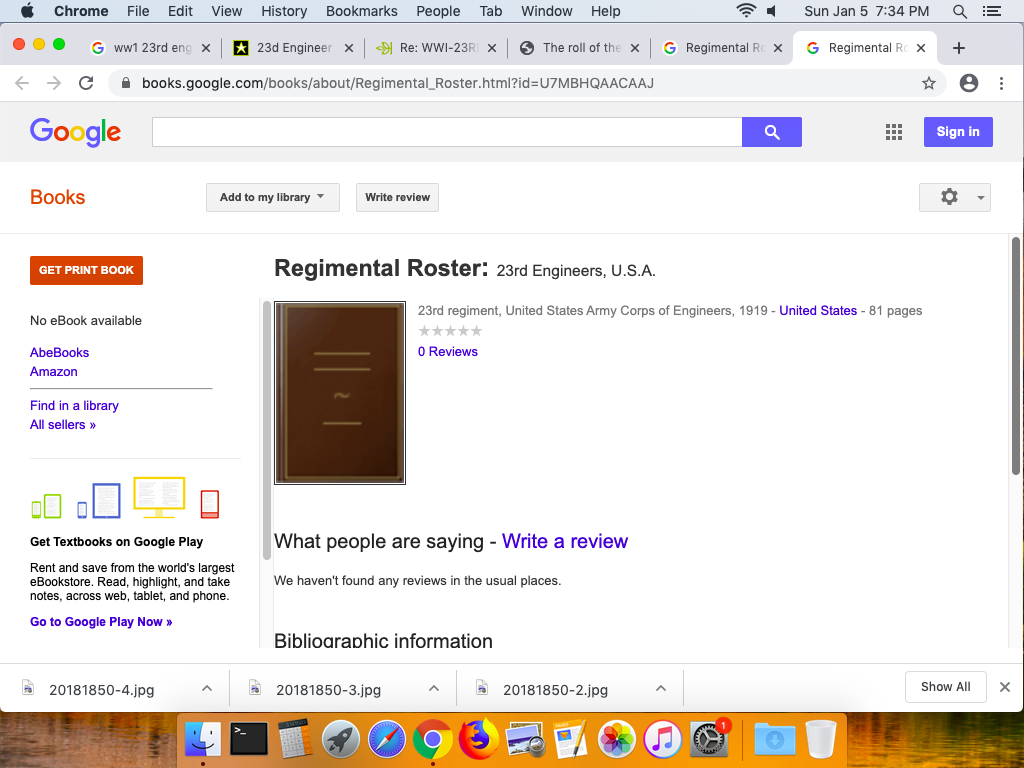Open the Chrome three-dot menu

(x=1001, y=83)
